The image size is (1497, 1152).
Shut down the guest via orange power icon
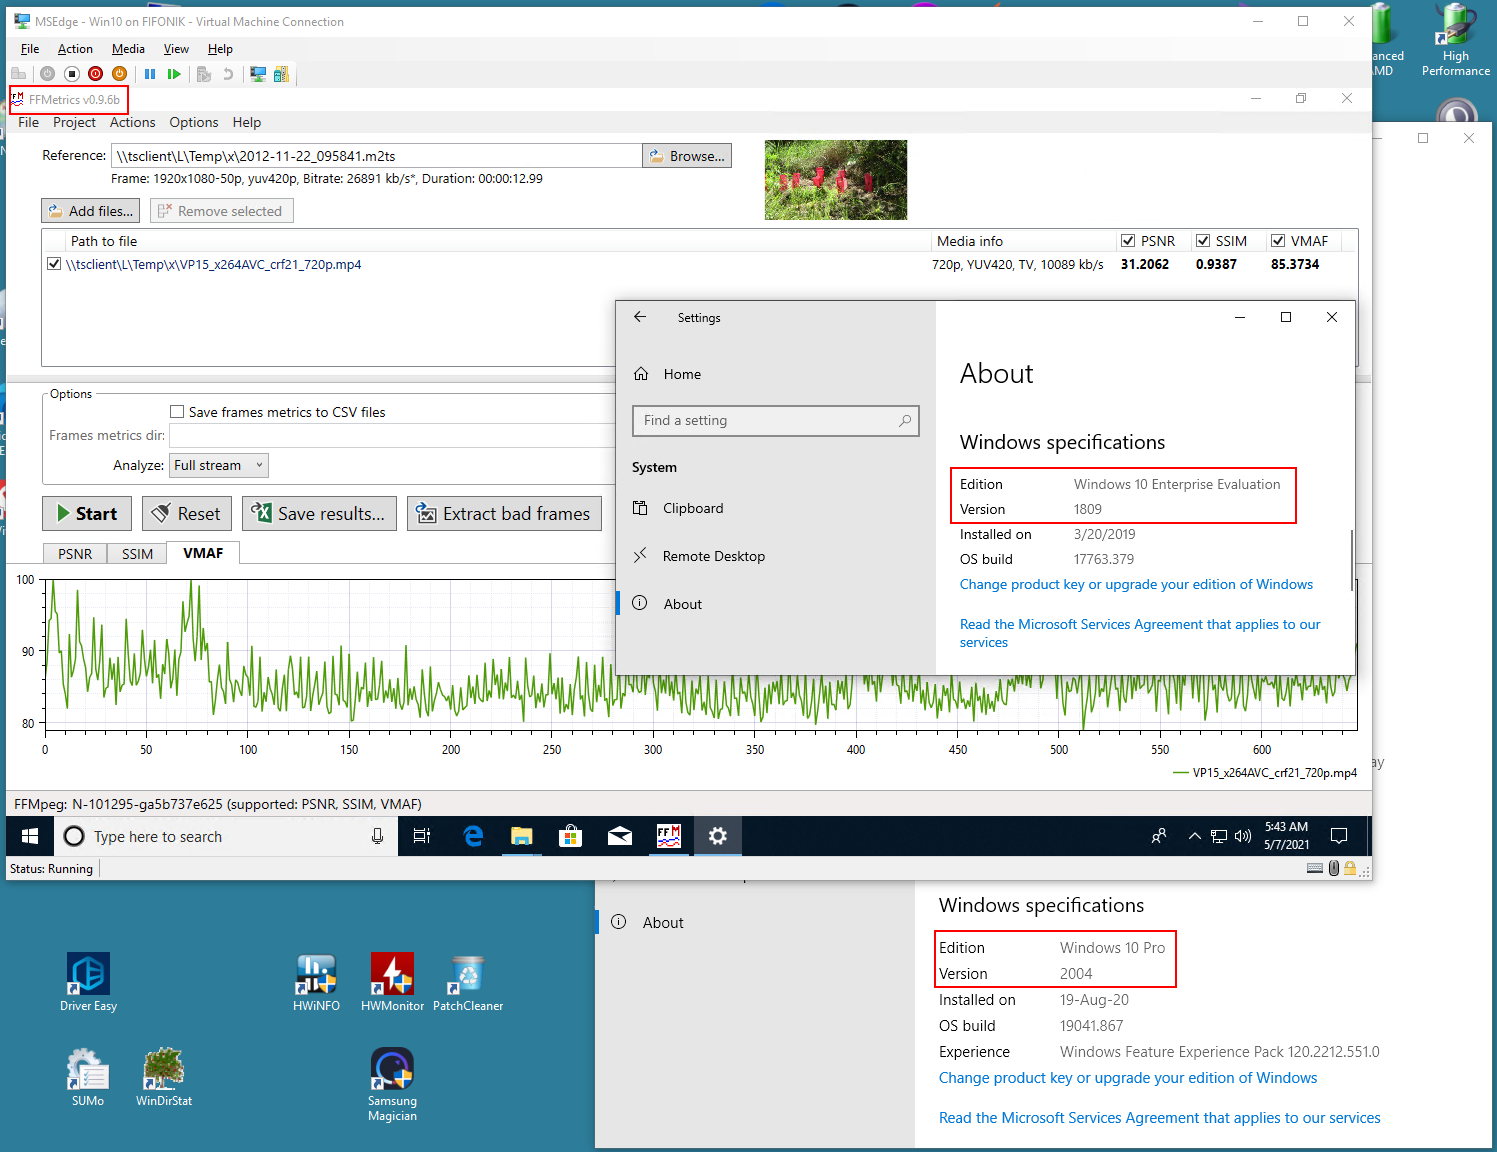coord(119,73)
